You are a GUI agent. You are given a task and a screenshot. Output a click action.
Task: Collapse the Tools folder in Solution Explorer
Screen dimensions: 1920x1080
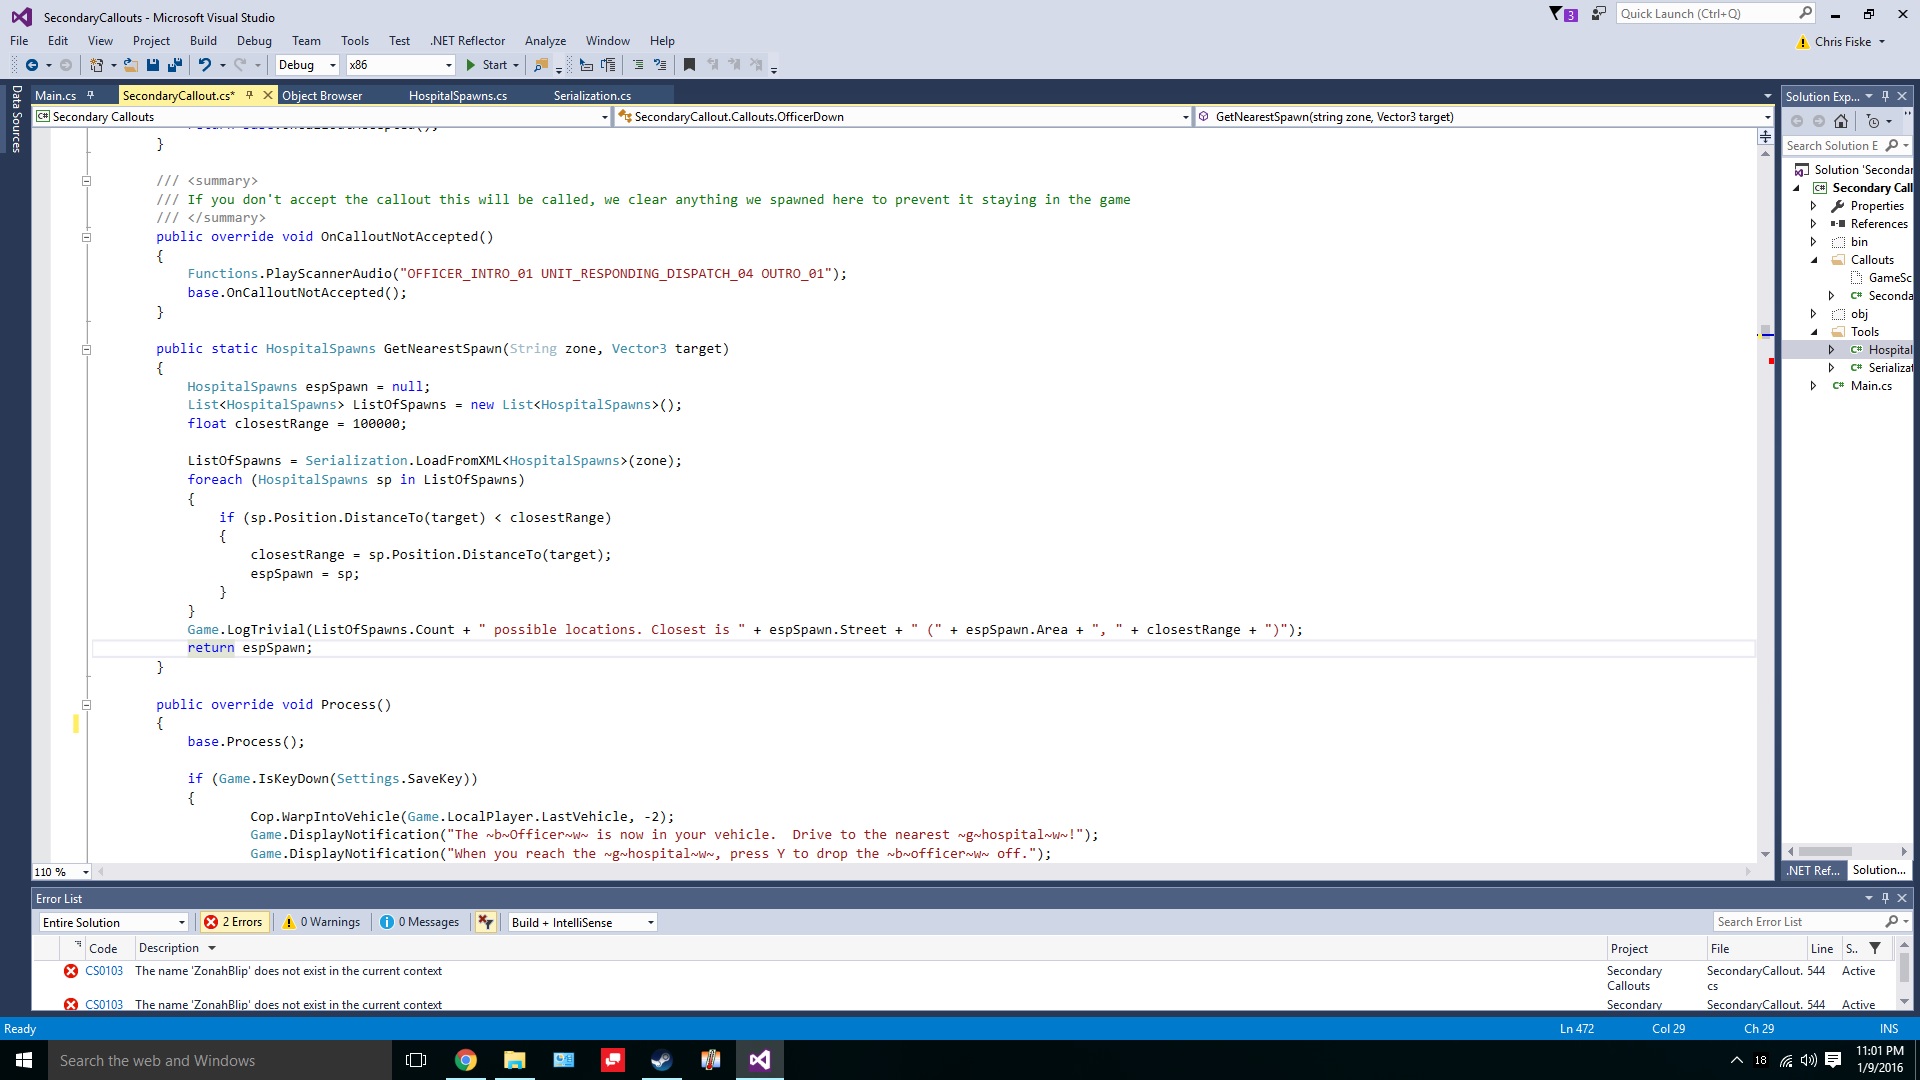(1814, 332)
